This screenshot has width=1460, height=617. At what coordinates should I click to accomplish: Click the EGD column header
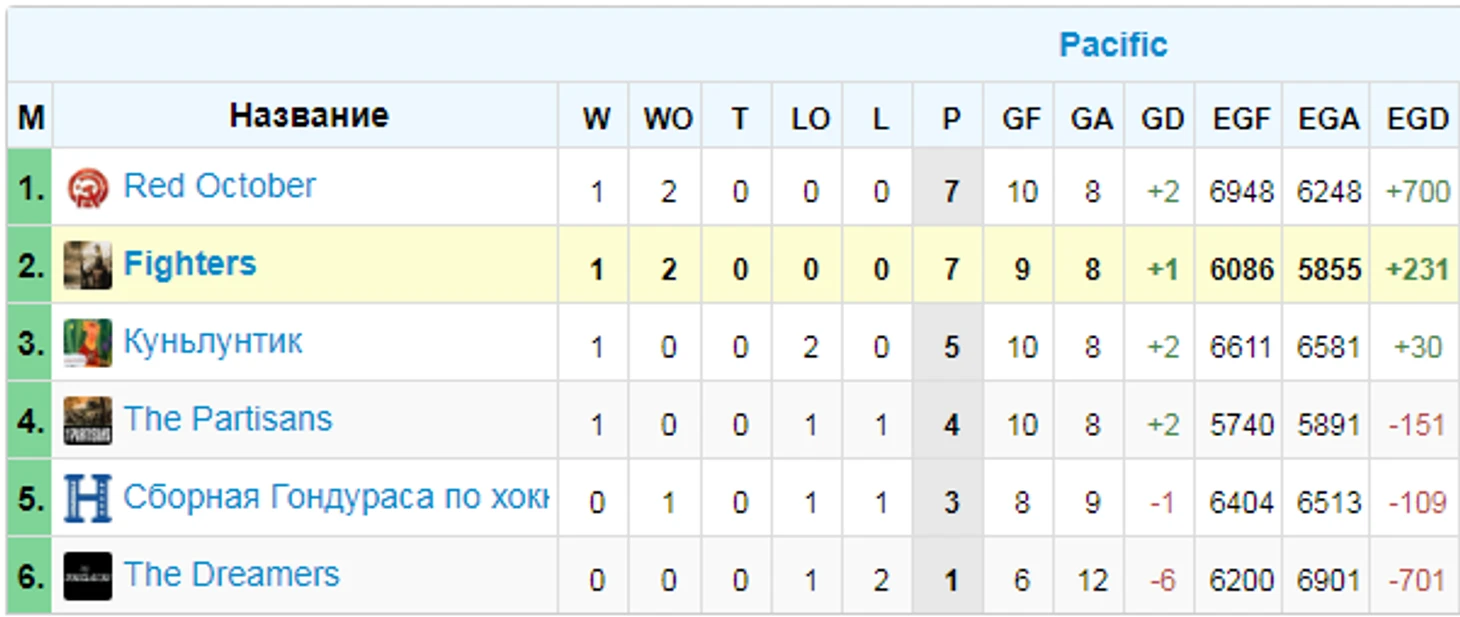coord(1416,119)
